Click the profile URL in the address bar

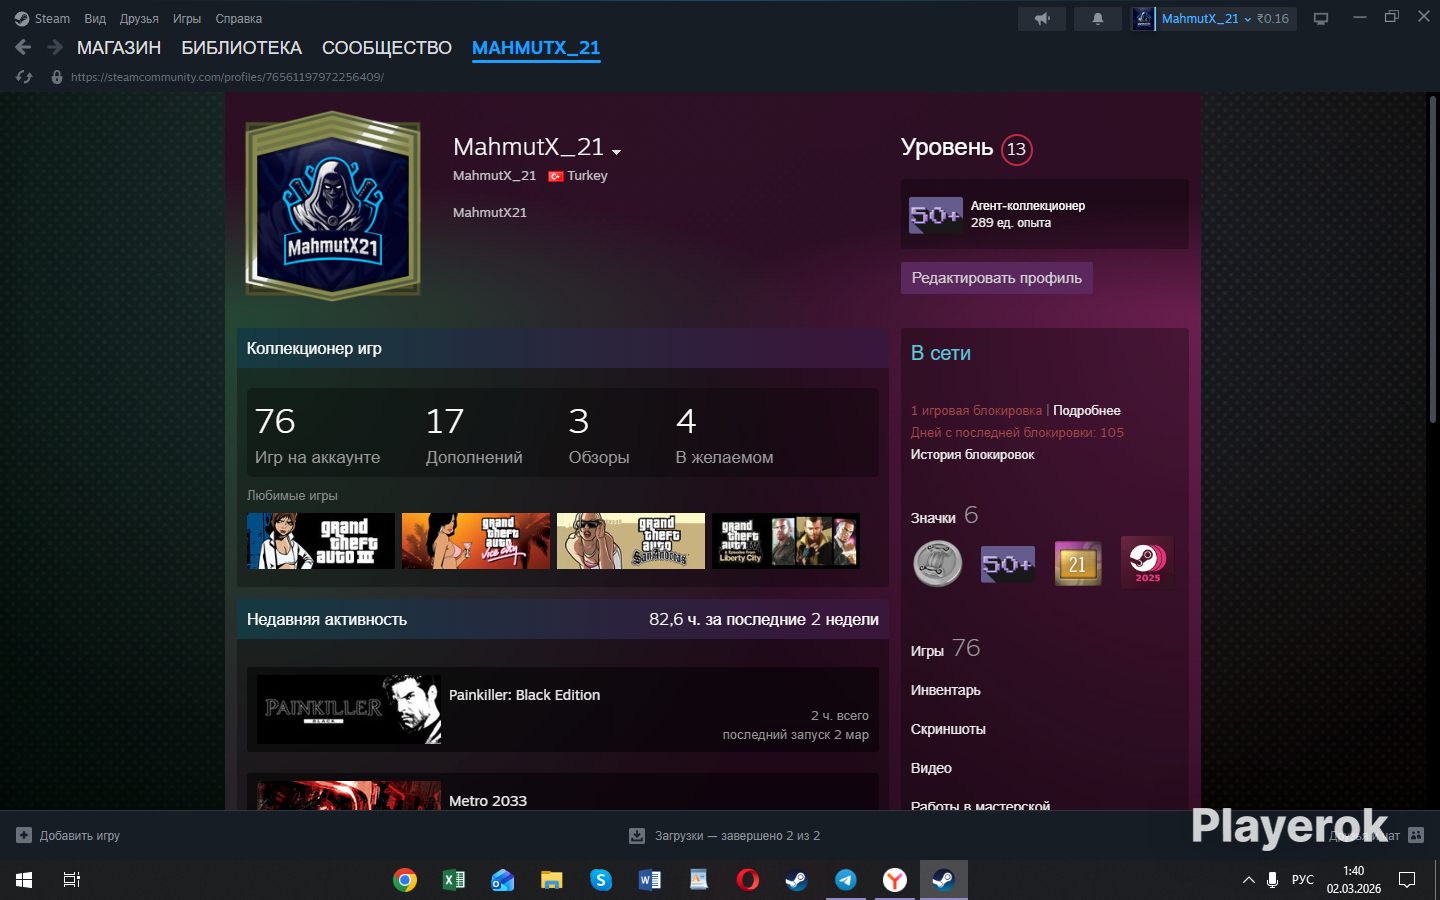[x=227, y=77]
